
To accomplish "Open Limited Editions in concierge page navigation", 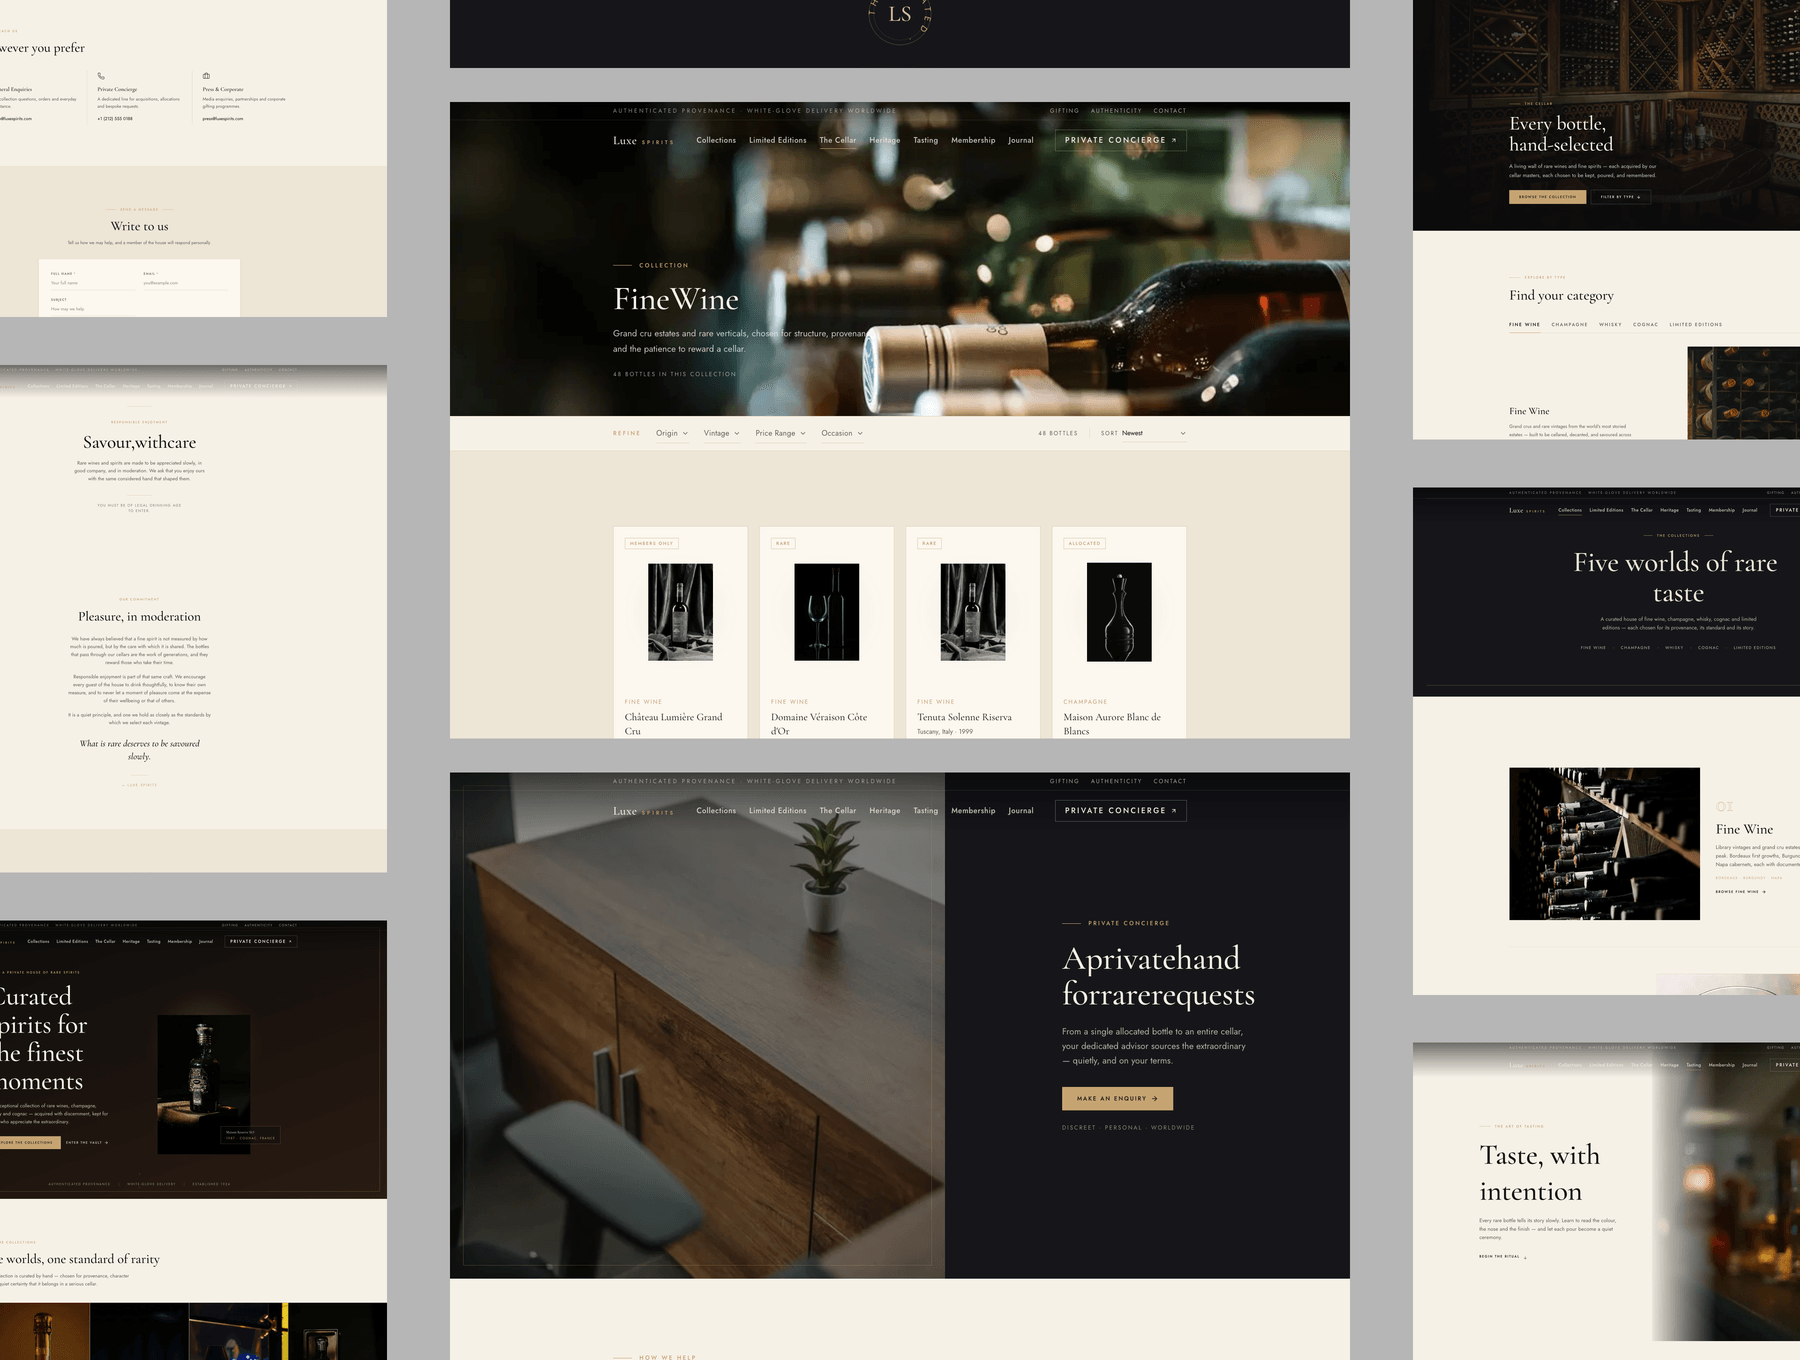I will pos(777,811).
